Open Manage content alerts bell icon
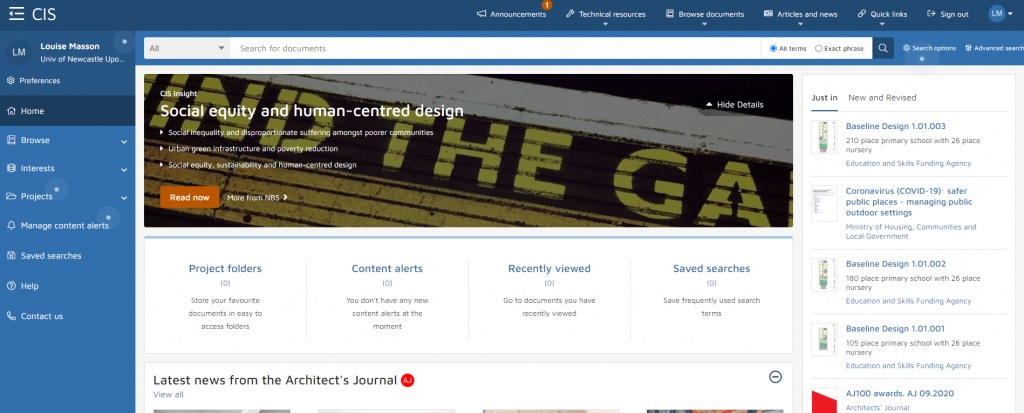Screen dimensions: 1024x413 (11, 226)
